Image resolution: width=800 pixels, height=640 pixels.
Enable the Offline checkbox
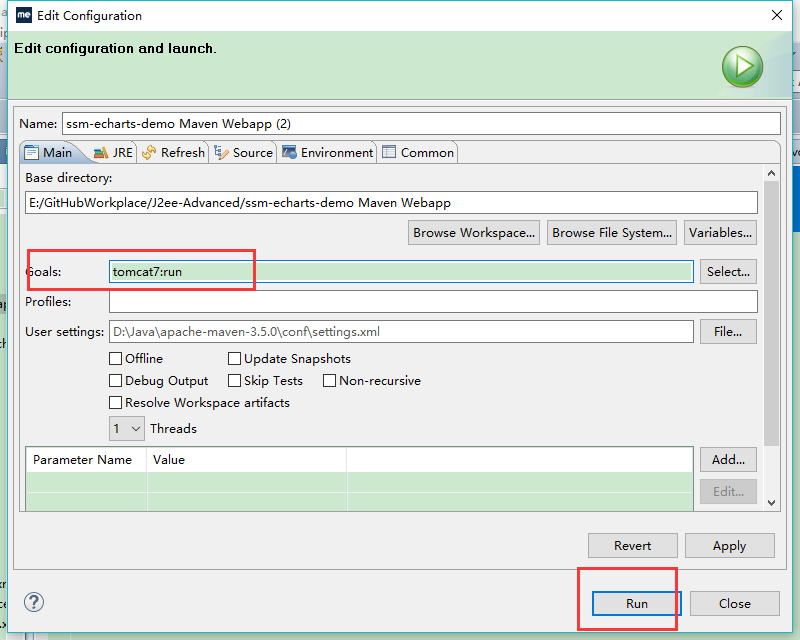point(116,359)
